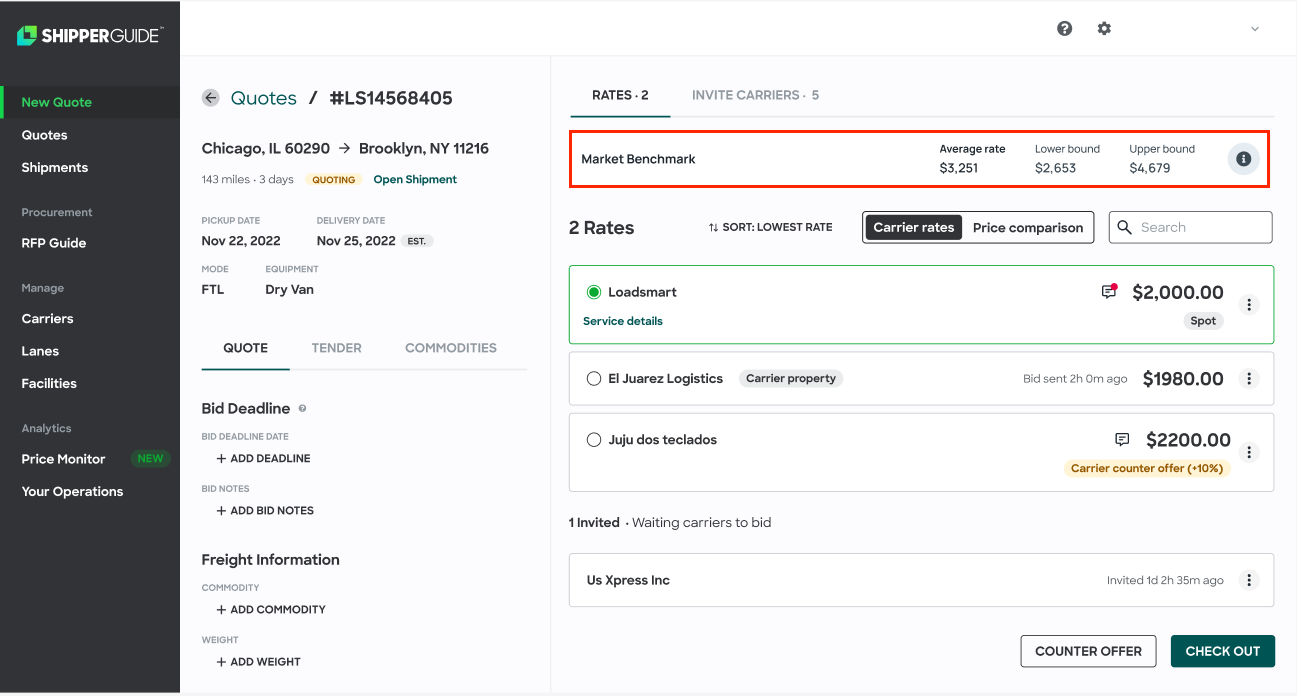This screenshot has height=696, width=1297.
Task: Click Add Bid Notes
Action: coord(265,510)
